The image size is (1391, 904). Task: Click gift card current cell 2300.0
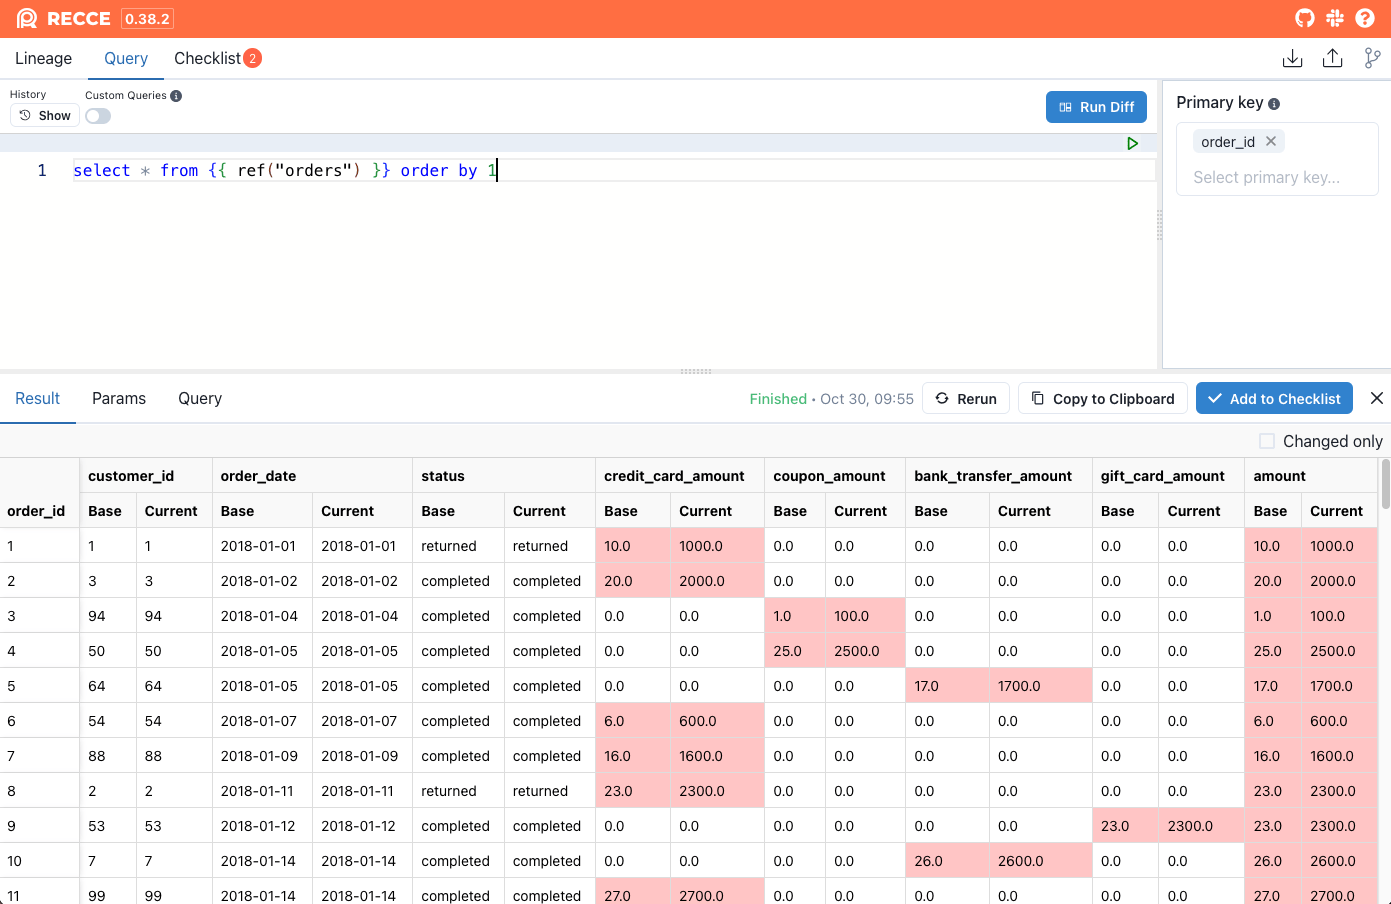click(x=1201, y=826)
